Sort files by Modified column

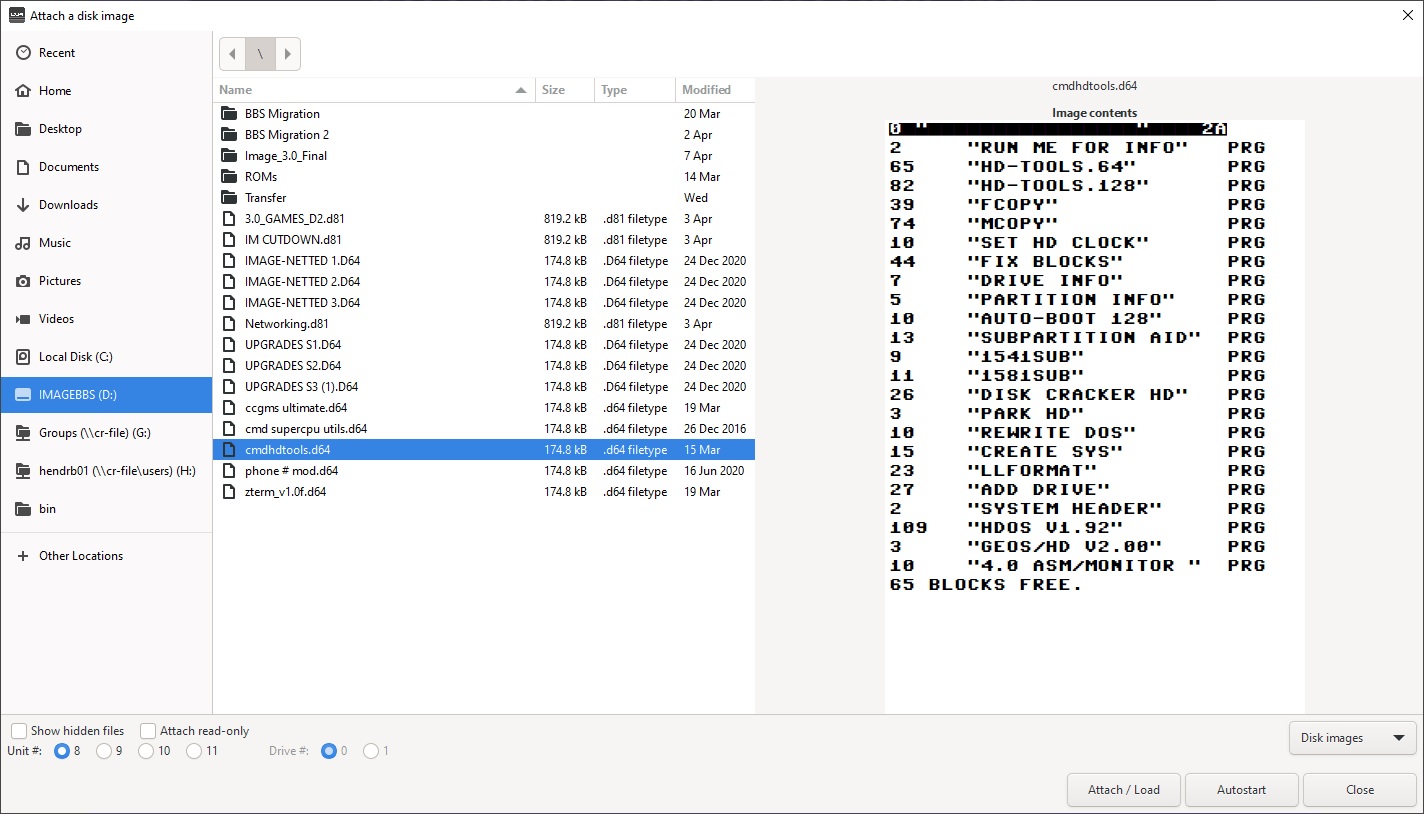[x=715, y=90]
